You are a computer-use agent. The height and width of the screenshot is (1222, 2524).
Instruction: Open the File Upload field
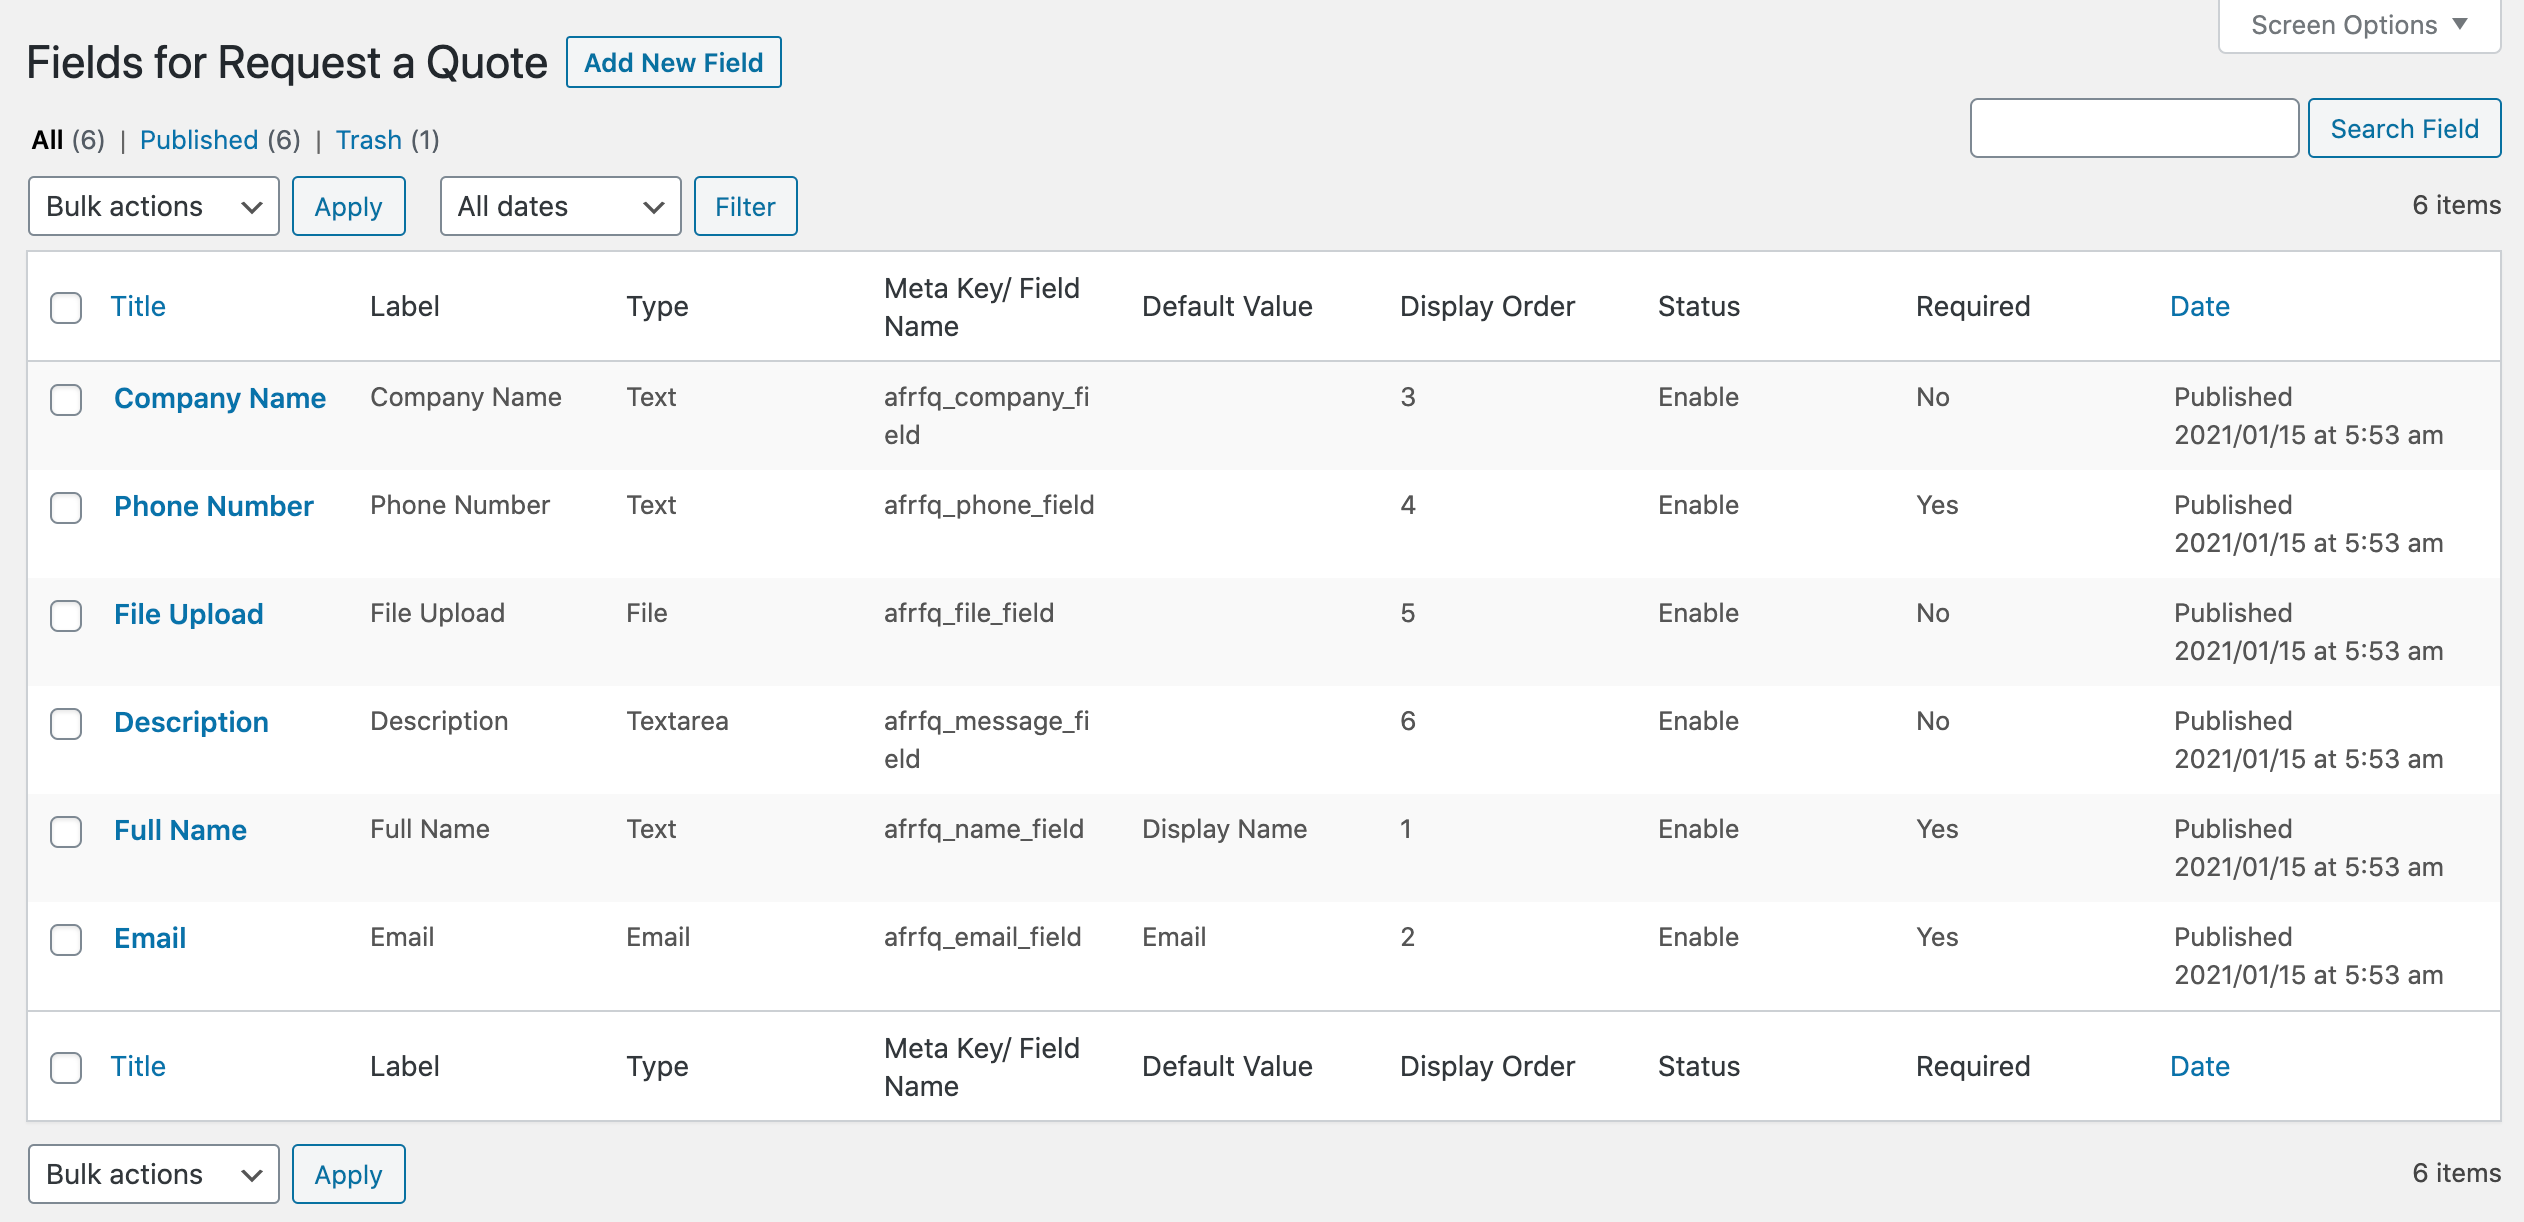click(189, 614)
